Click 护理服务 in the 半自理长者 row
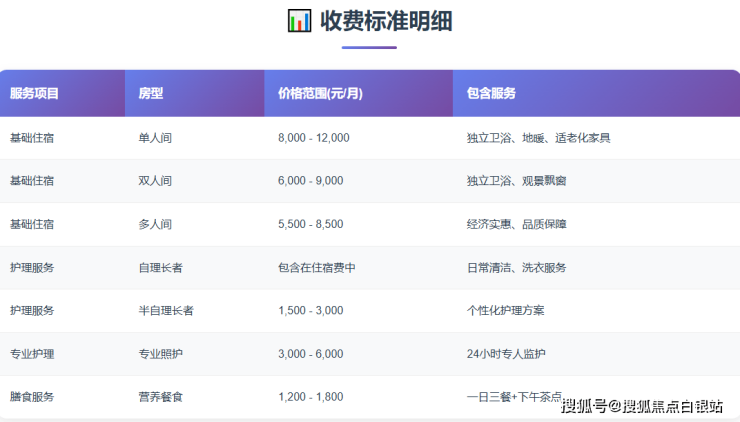The width and height of the screenshot is (740, 422). coord(32,311)
